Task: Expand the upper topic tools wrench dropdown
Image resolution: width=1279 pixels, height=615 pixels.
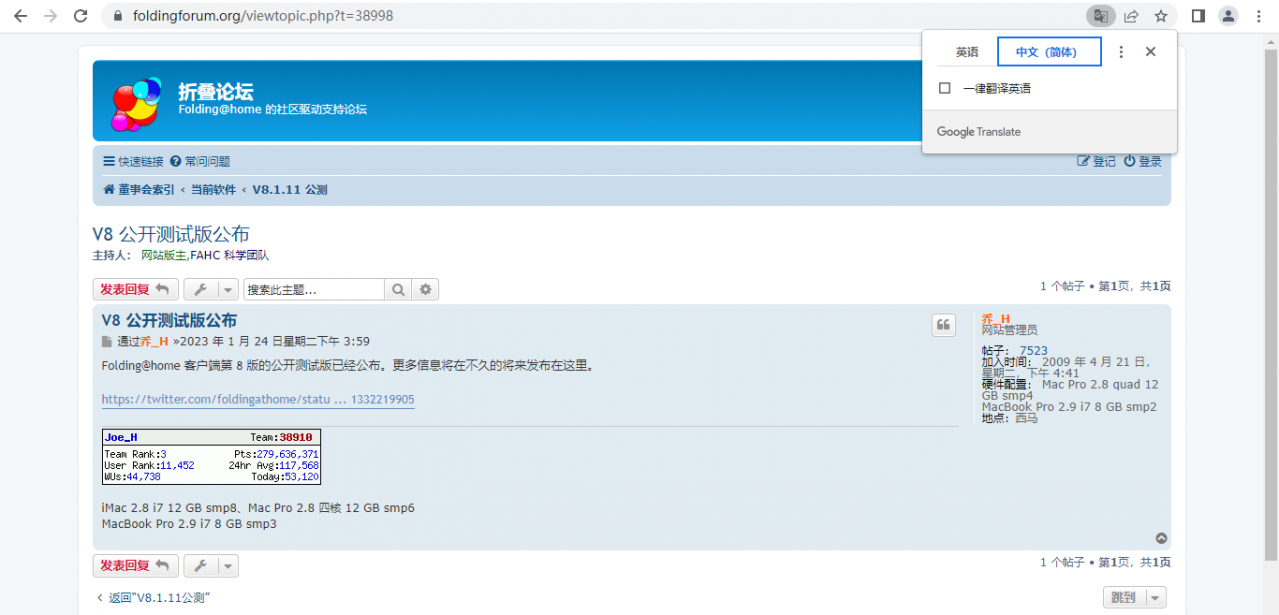Action: pos(211,290)
